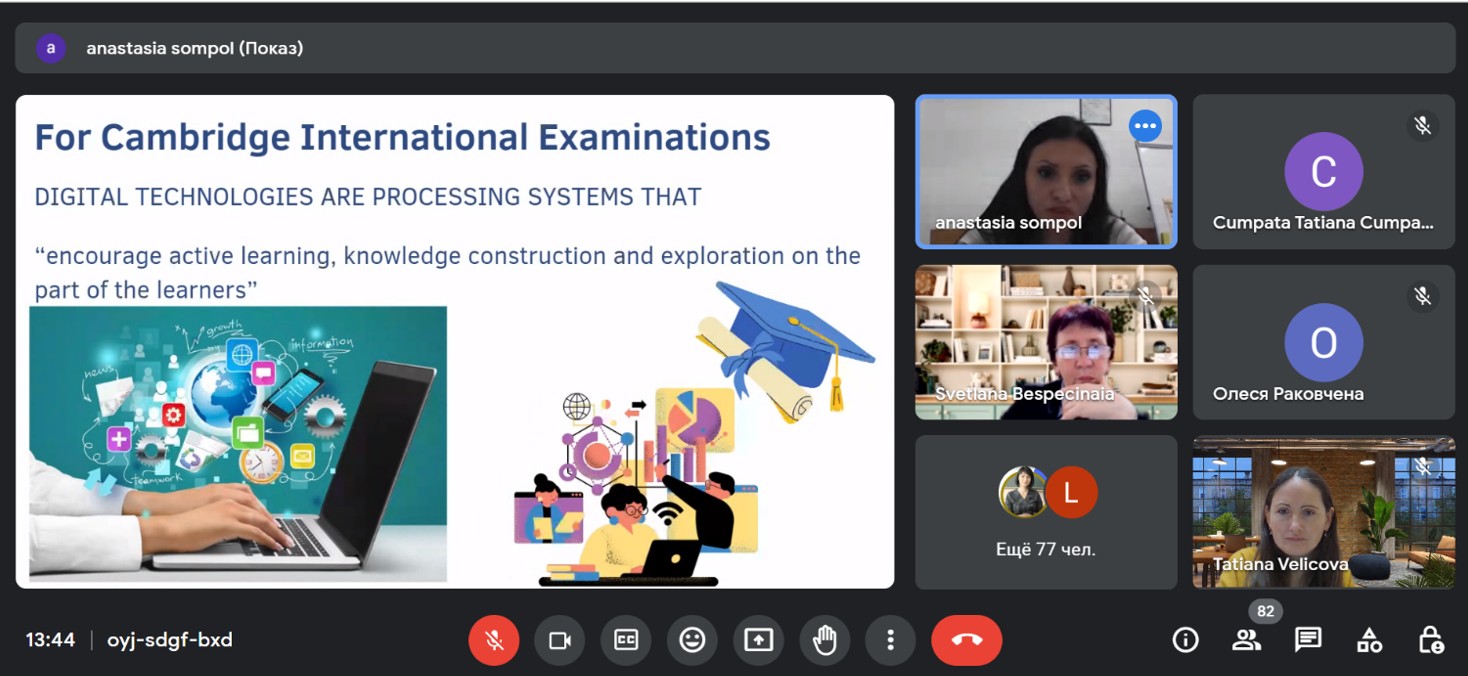Turn on closed captions
Screen dimensions: 1468x676
click(x=626, y=640)
